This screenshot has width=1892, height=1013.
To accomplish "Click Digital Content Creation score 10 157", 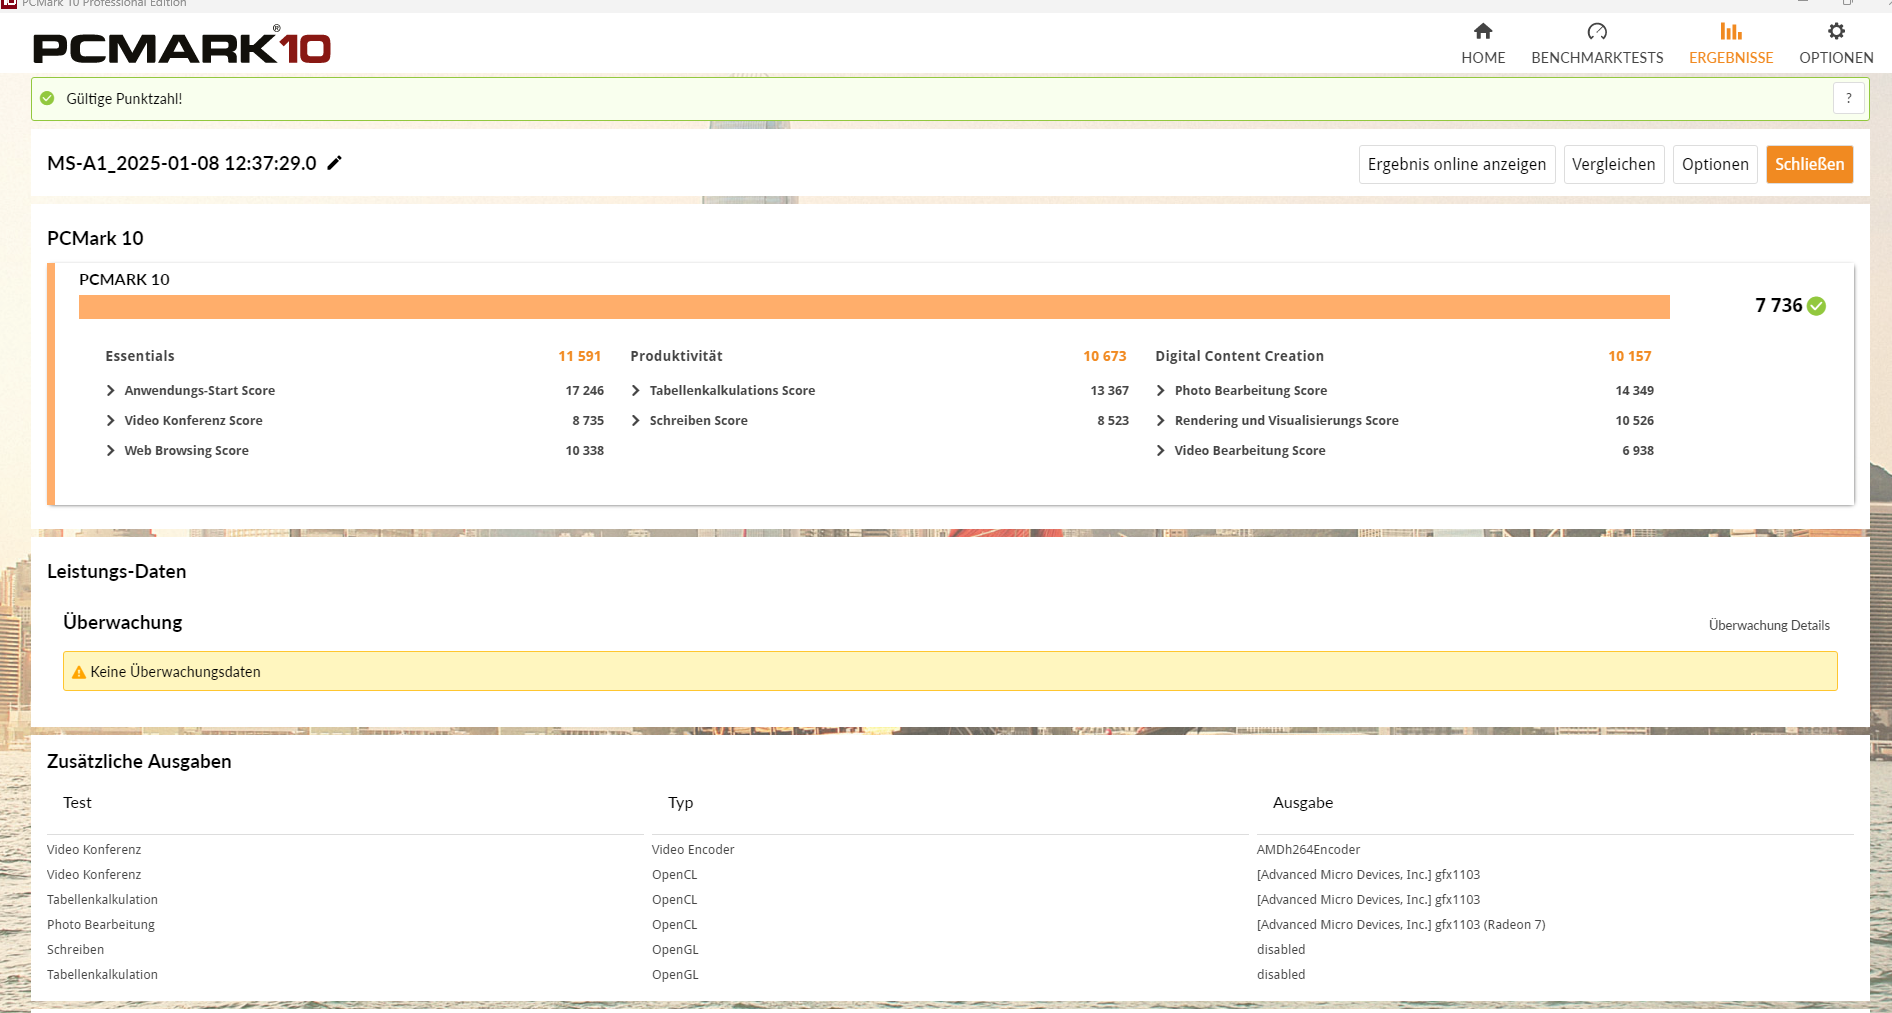I will (x=1630, y=356).
